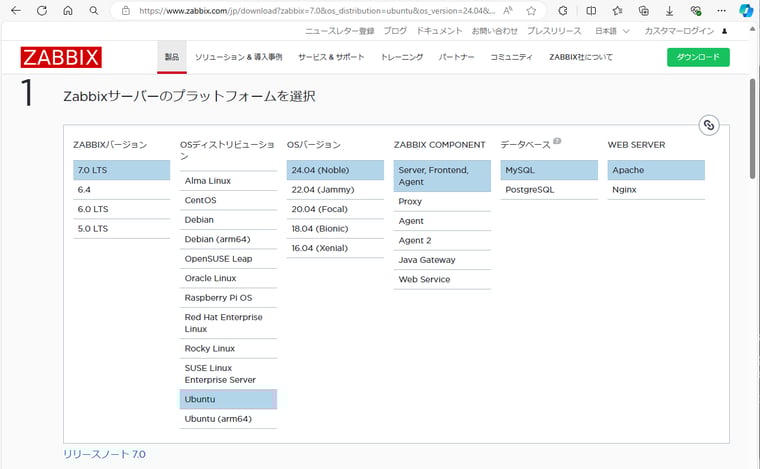Choose Red Hat Enterprise Linux distribution

point(228,323)
